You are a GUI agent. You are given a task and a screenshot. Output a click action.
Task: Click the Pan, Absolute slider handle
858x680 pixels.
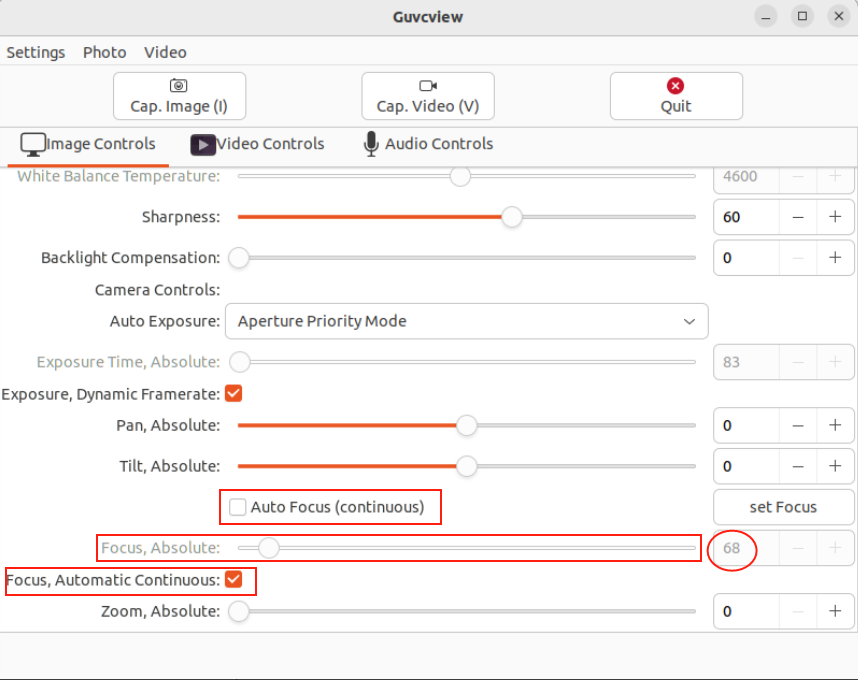coord(467,425)
